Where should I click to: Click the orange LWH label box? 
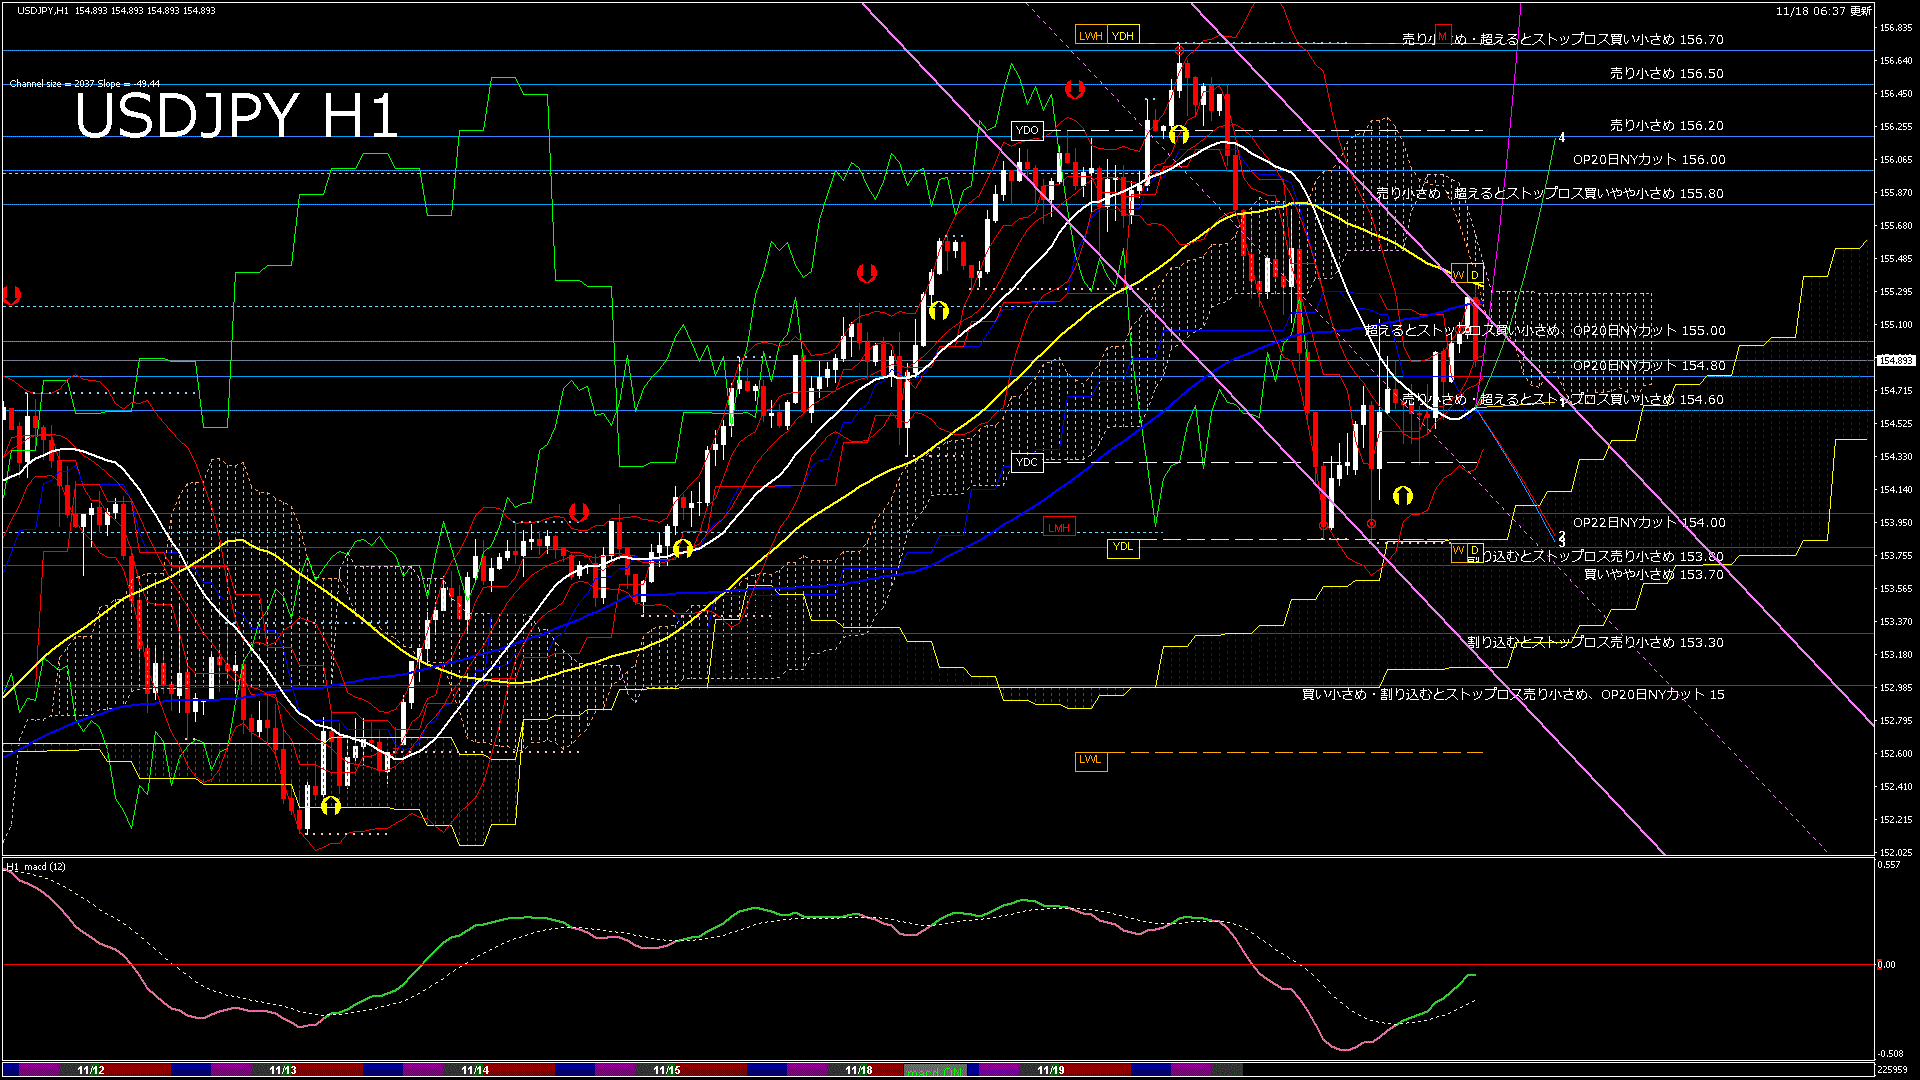1091,36
